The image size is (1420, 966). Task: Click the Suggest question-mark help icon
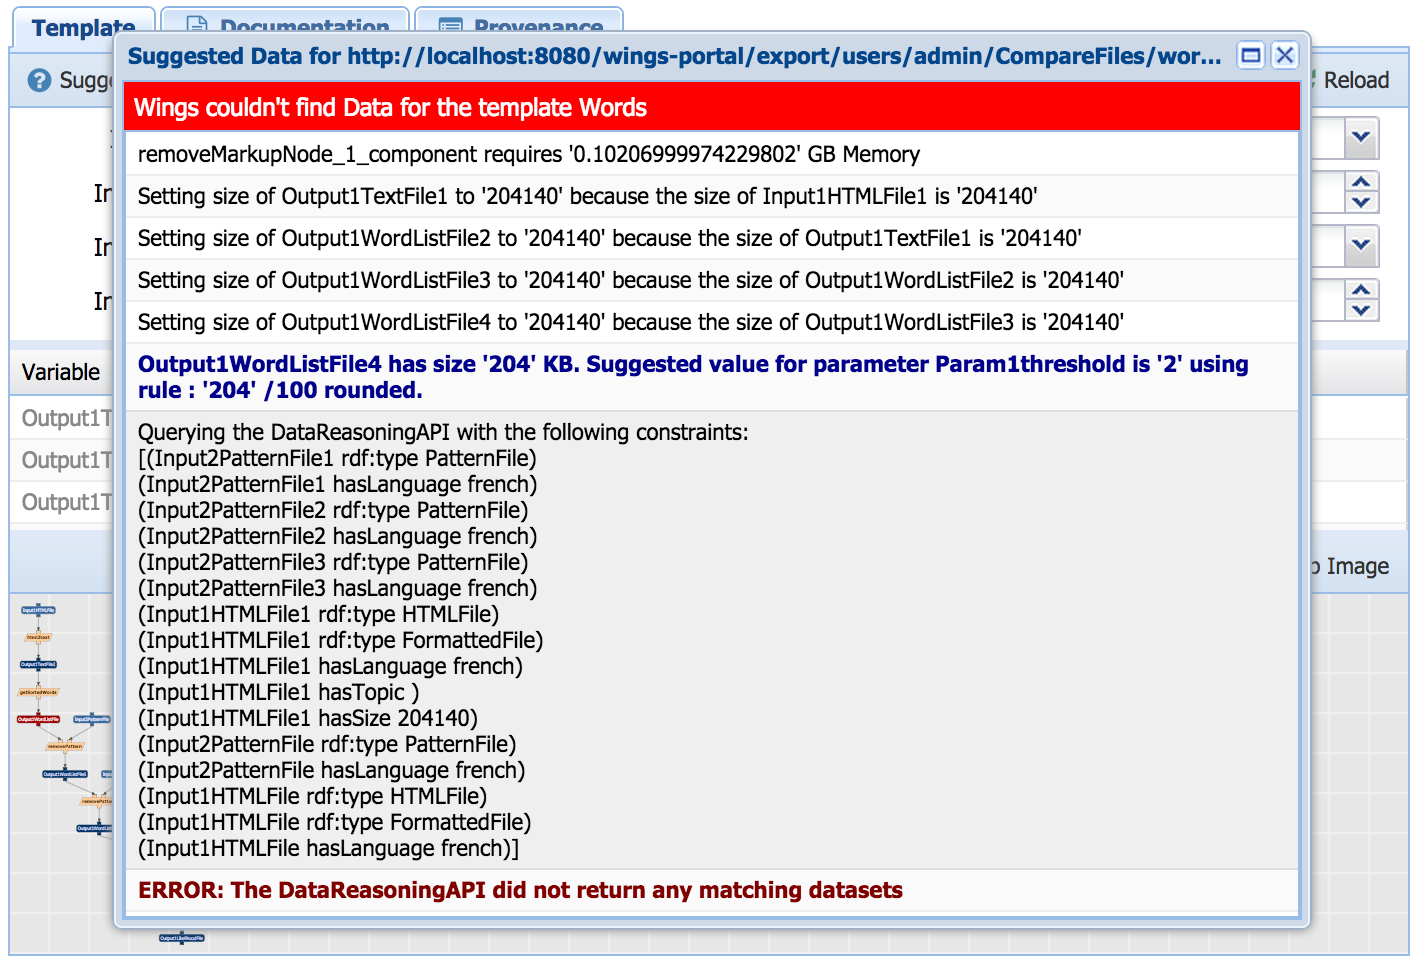tap(39, 81)
